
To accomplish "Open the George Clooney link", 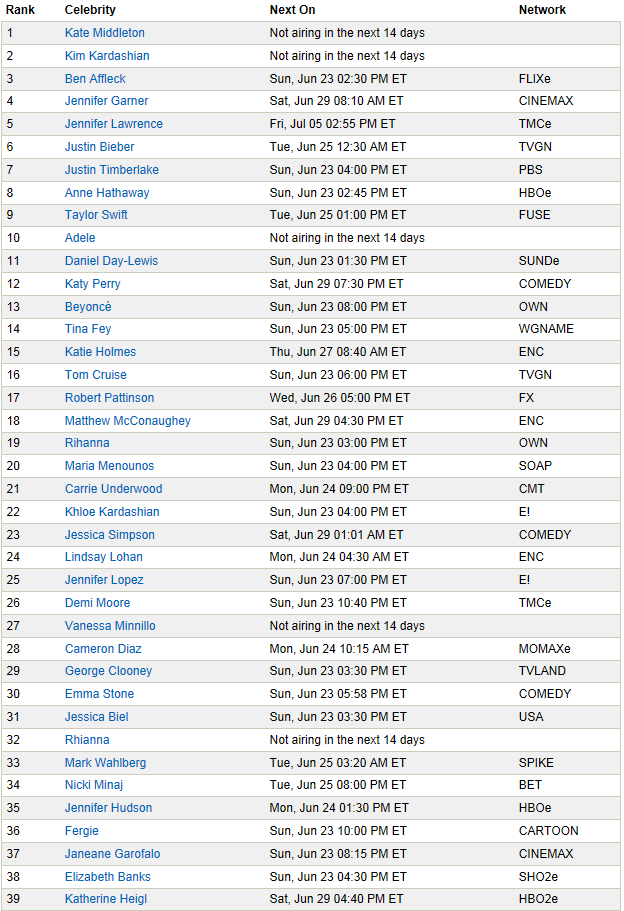I will pyautogui.click(x=109, y=671).
